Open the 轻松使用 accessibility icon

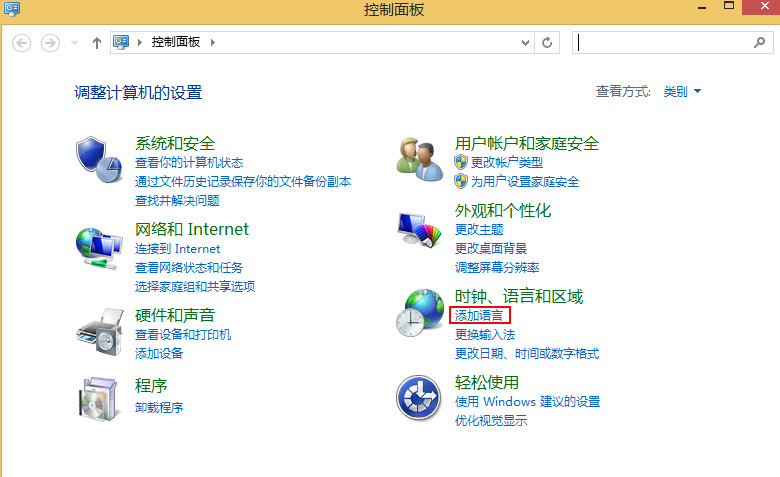[x=419, y=398]
